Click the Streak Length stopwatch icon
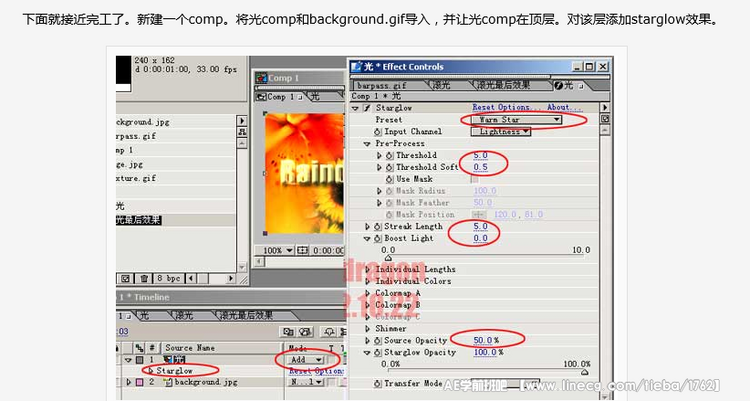Viewport: 750px width, 401px height. 377,226
